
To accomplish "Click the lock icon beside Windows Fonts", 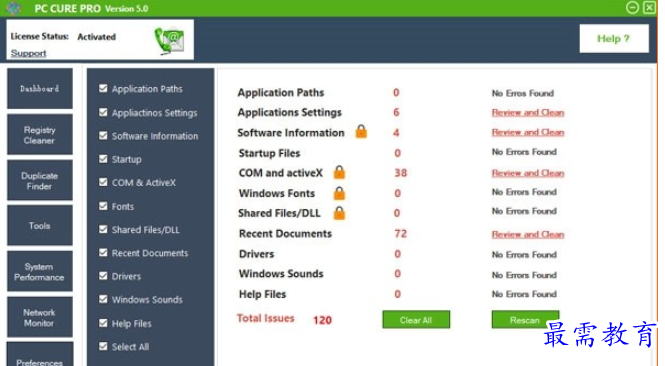I will tap(339, 193).
